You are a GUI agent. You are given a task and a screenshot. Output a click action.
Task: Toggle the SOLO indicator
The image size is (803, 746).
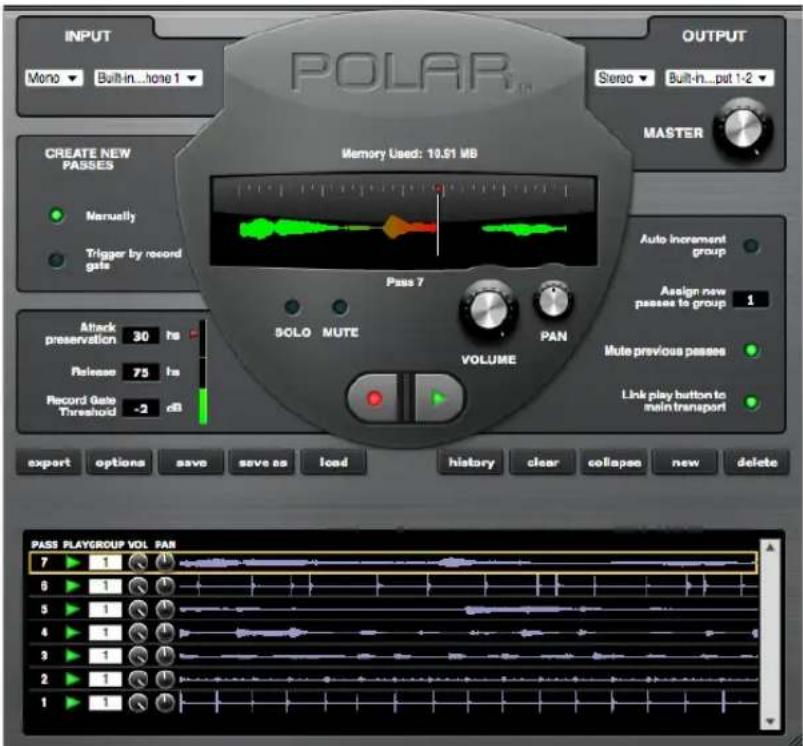[292, 307]
